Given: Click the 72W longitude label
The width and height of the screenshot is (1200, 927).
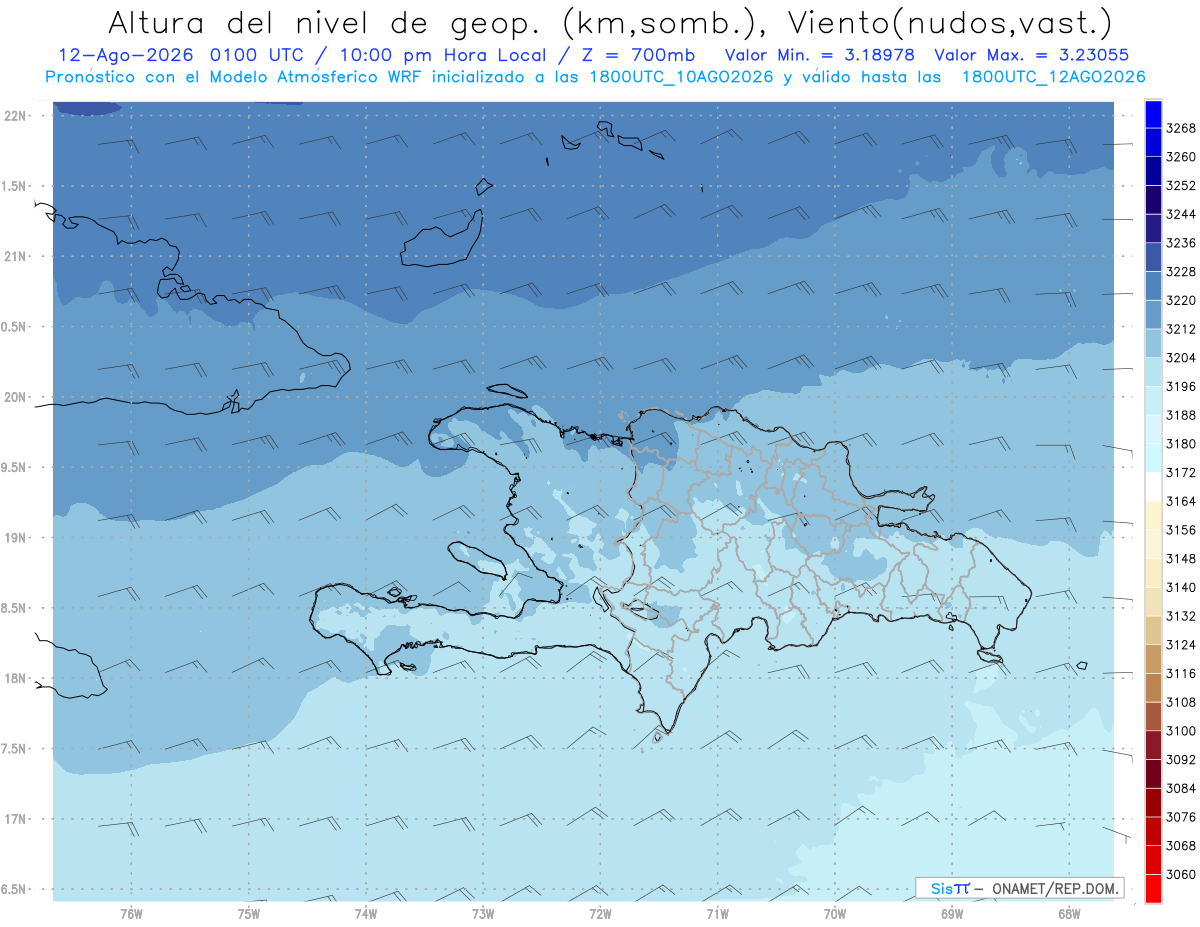Looking at the screenshot, I should coord(601,914).
